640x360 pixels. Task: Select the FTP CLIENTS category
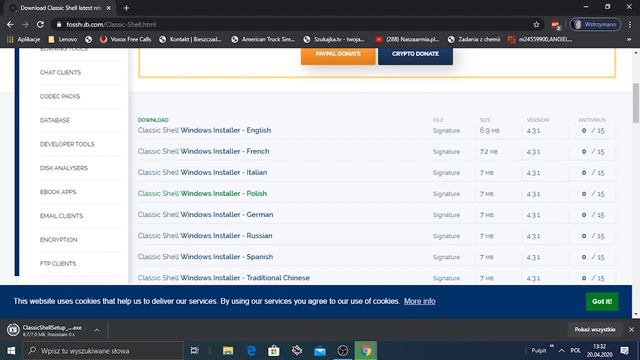58,263
